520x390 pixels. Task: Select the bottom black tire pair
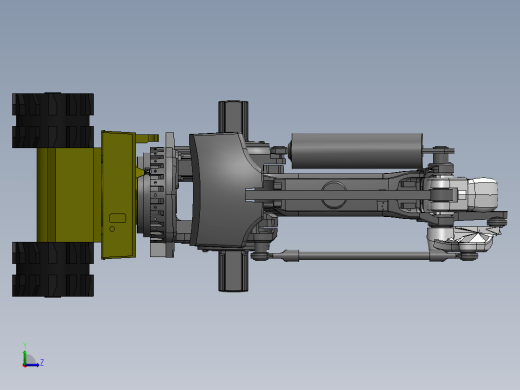pos(53,269)
